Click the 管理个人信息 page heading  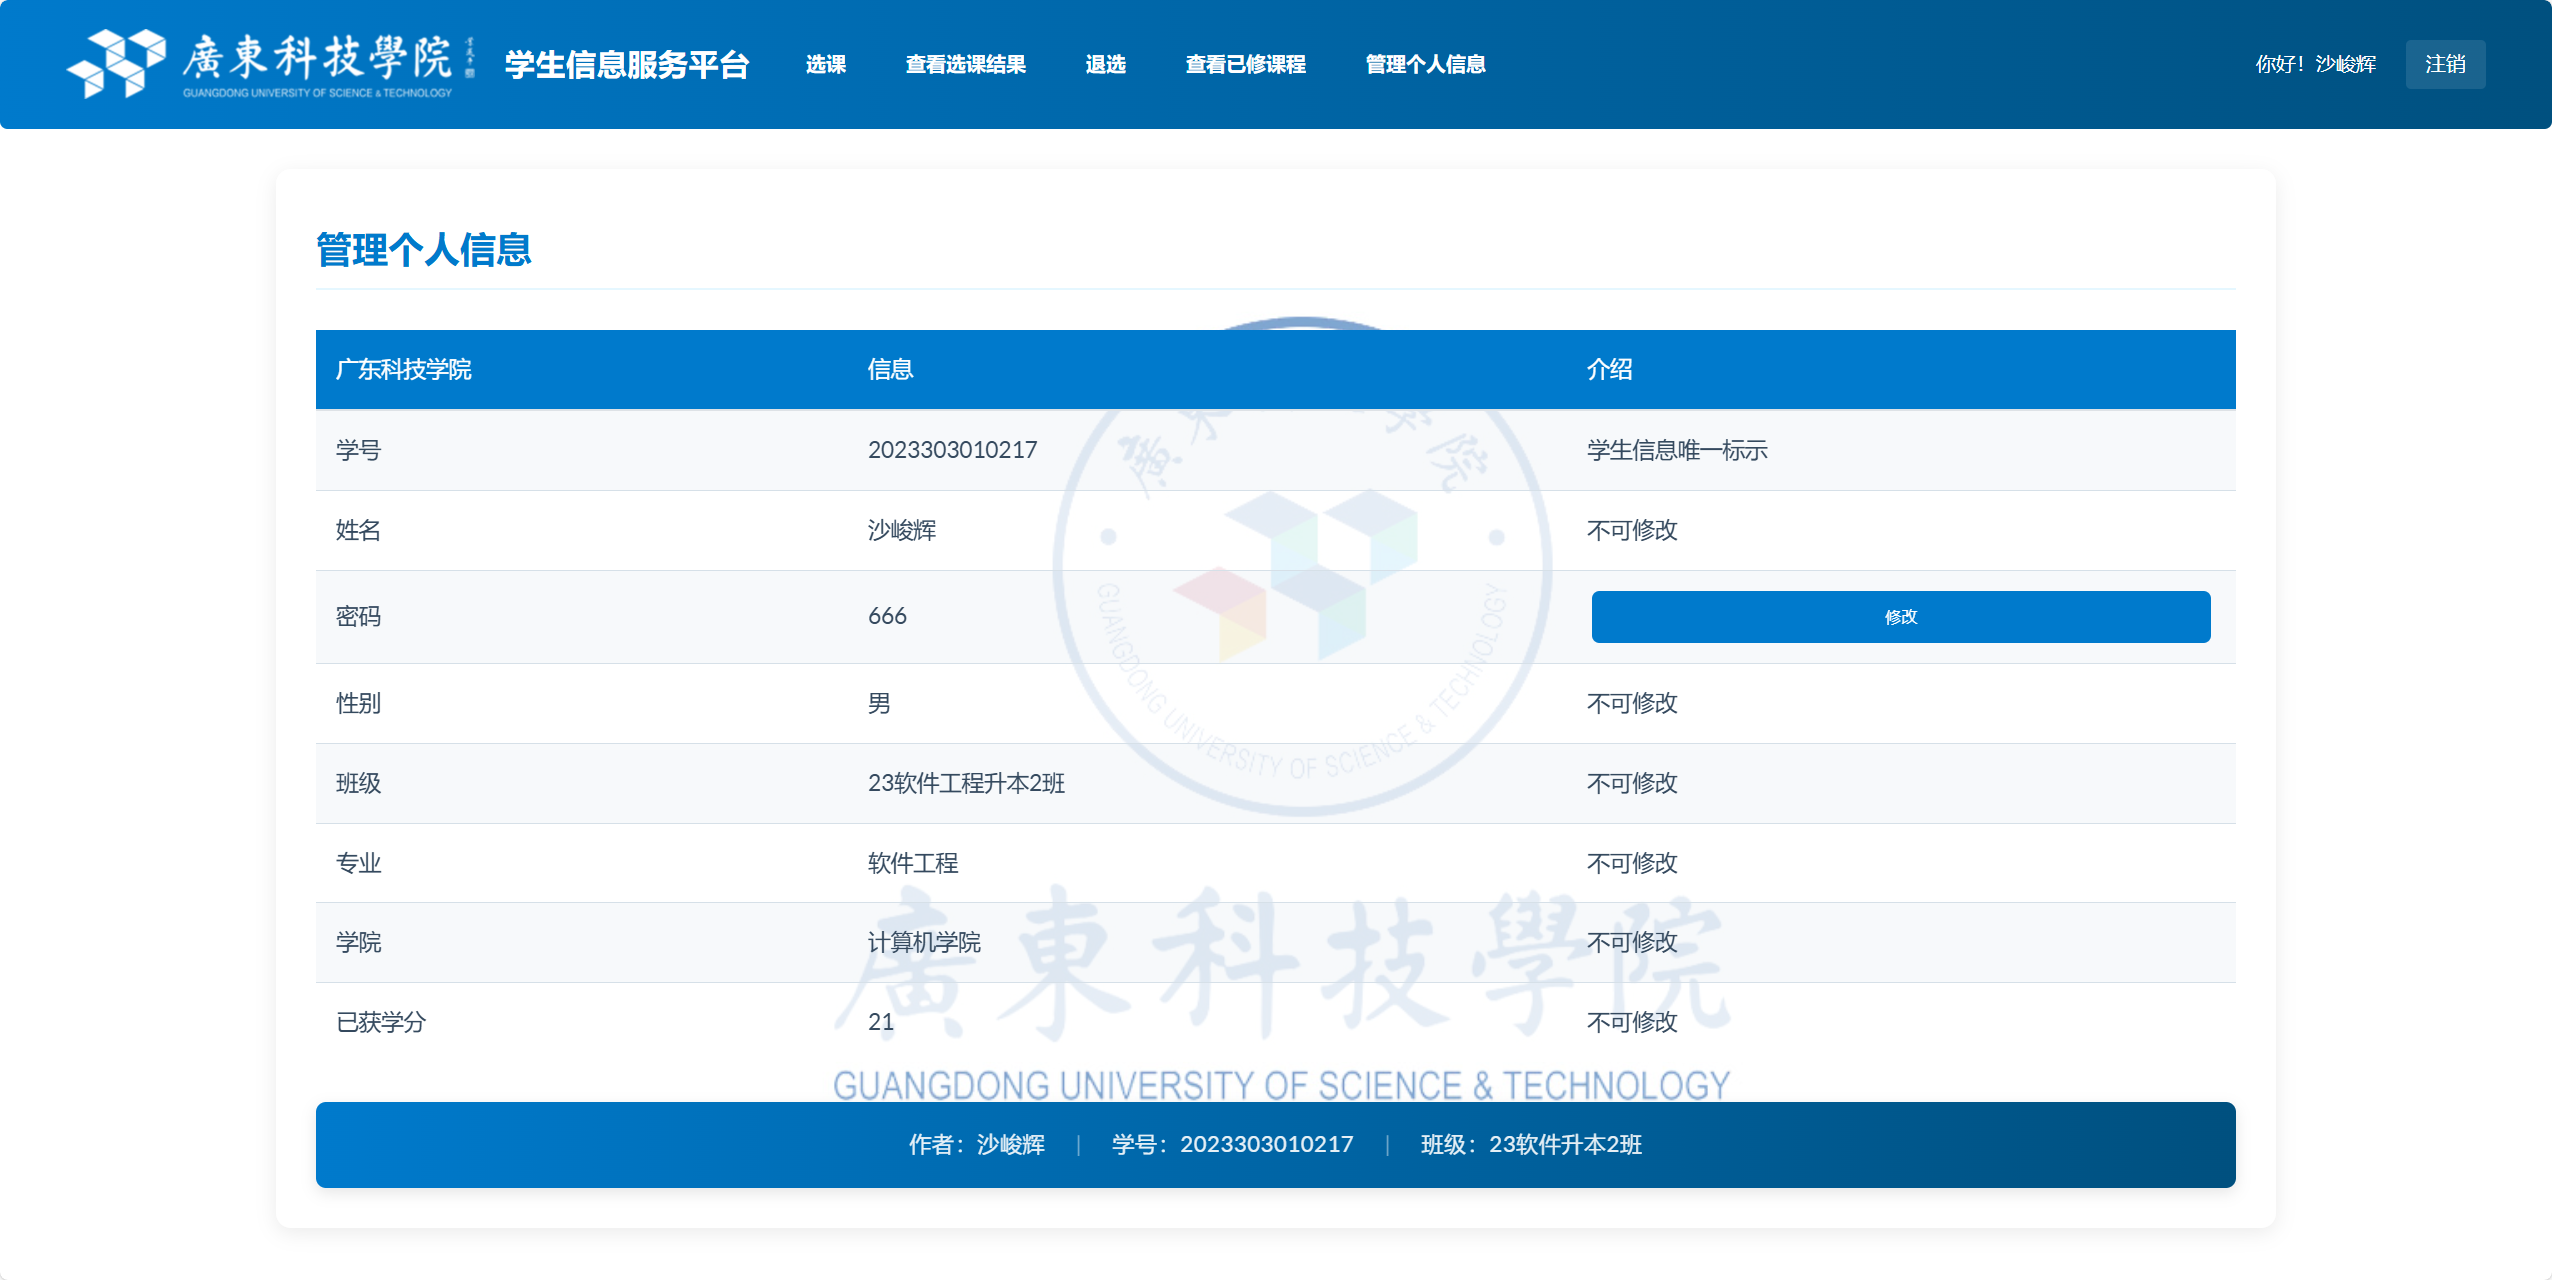[x=423, y=250]
